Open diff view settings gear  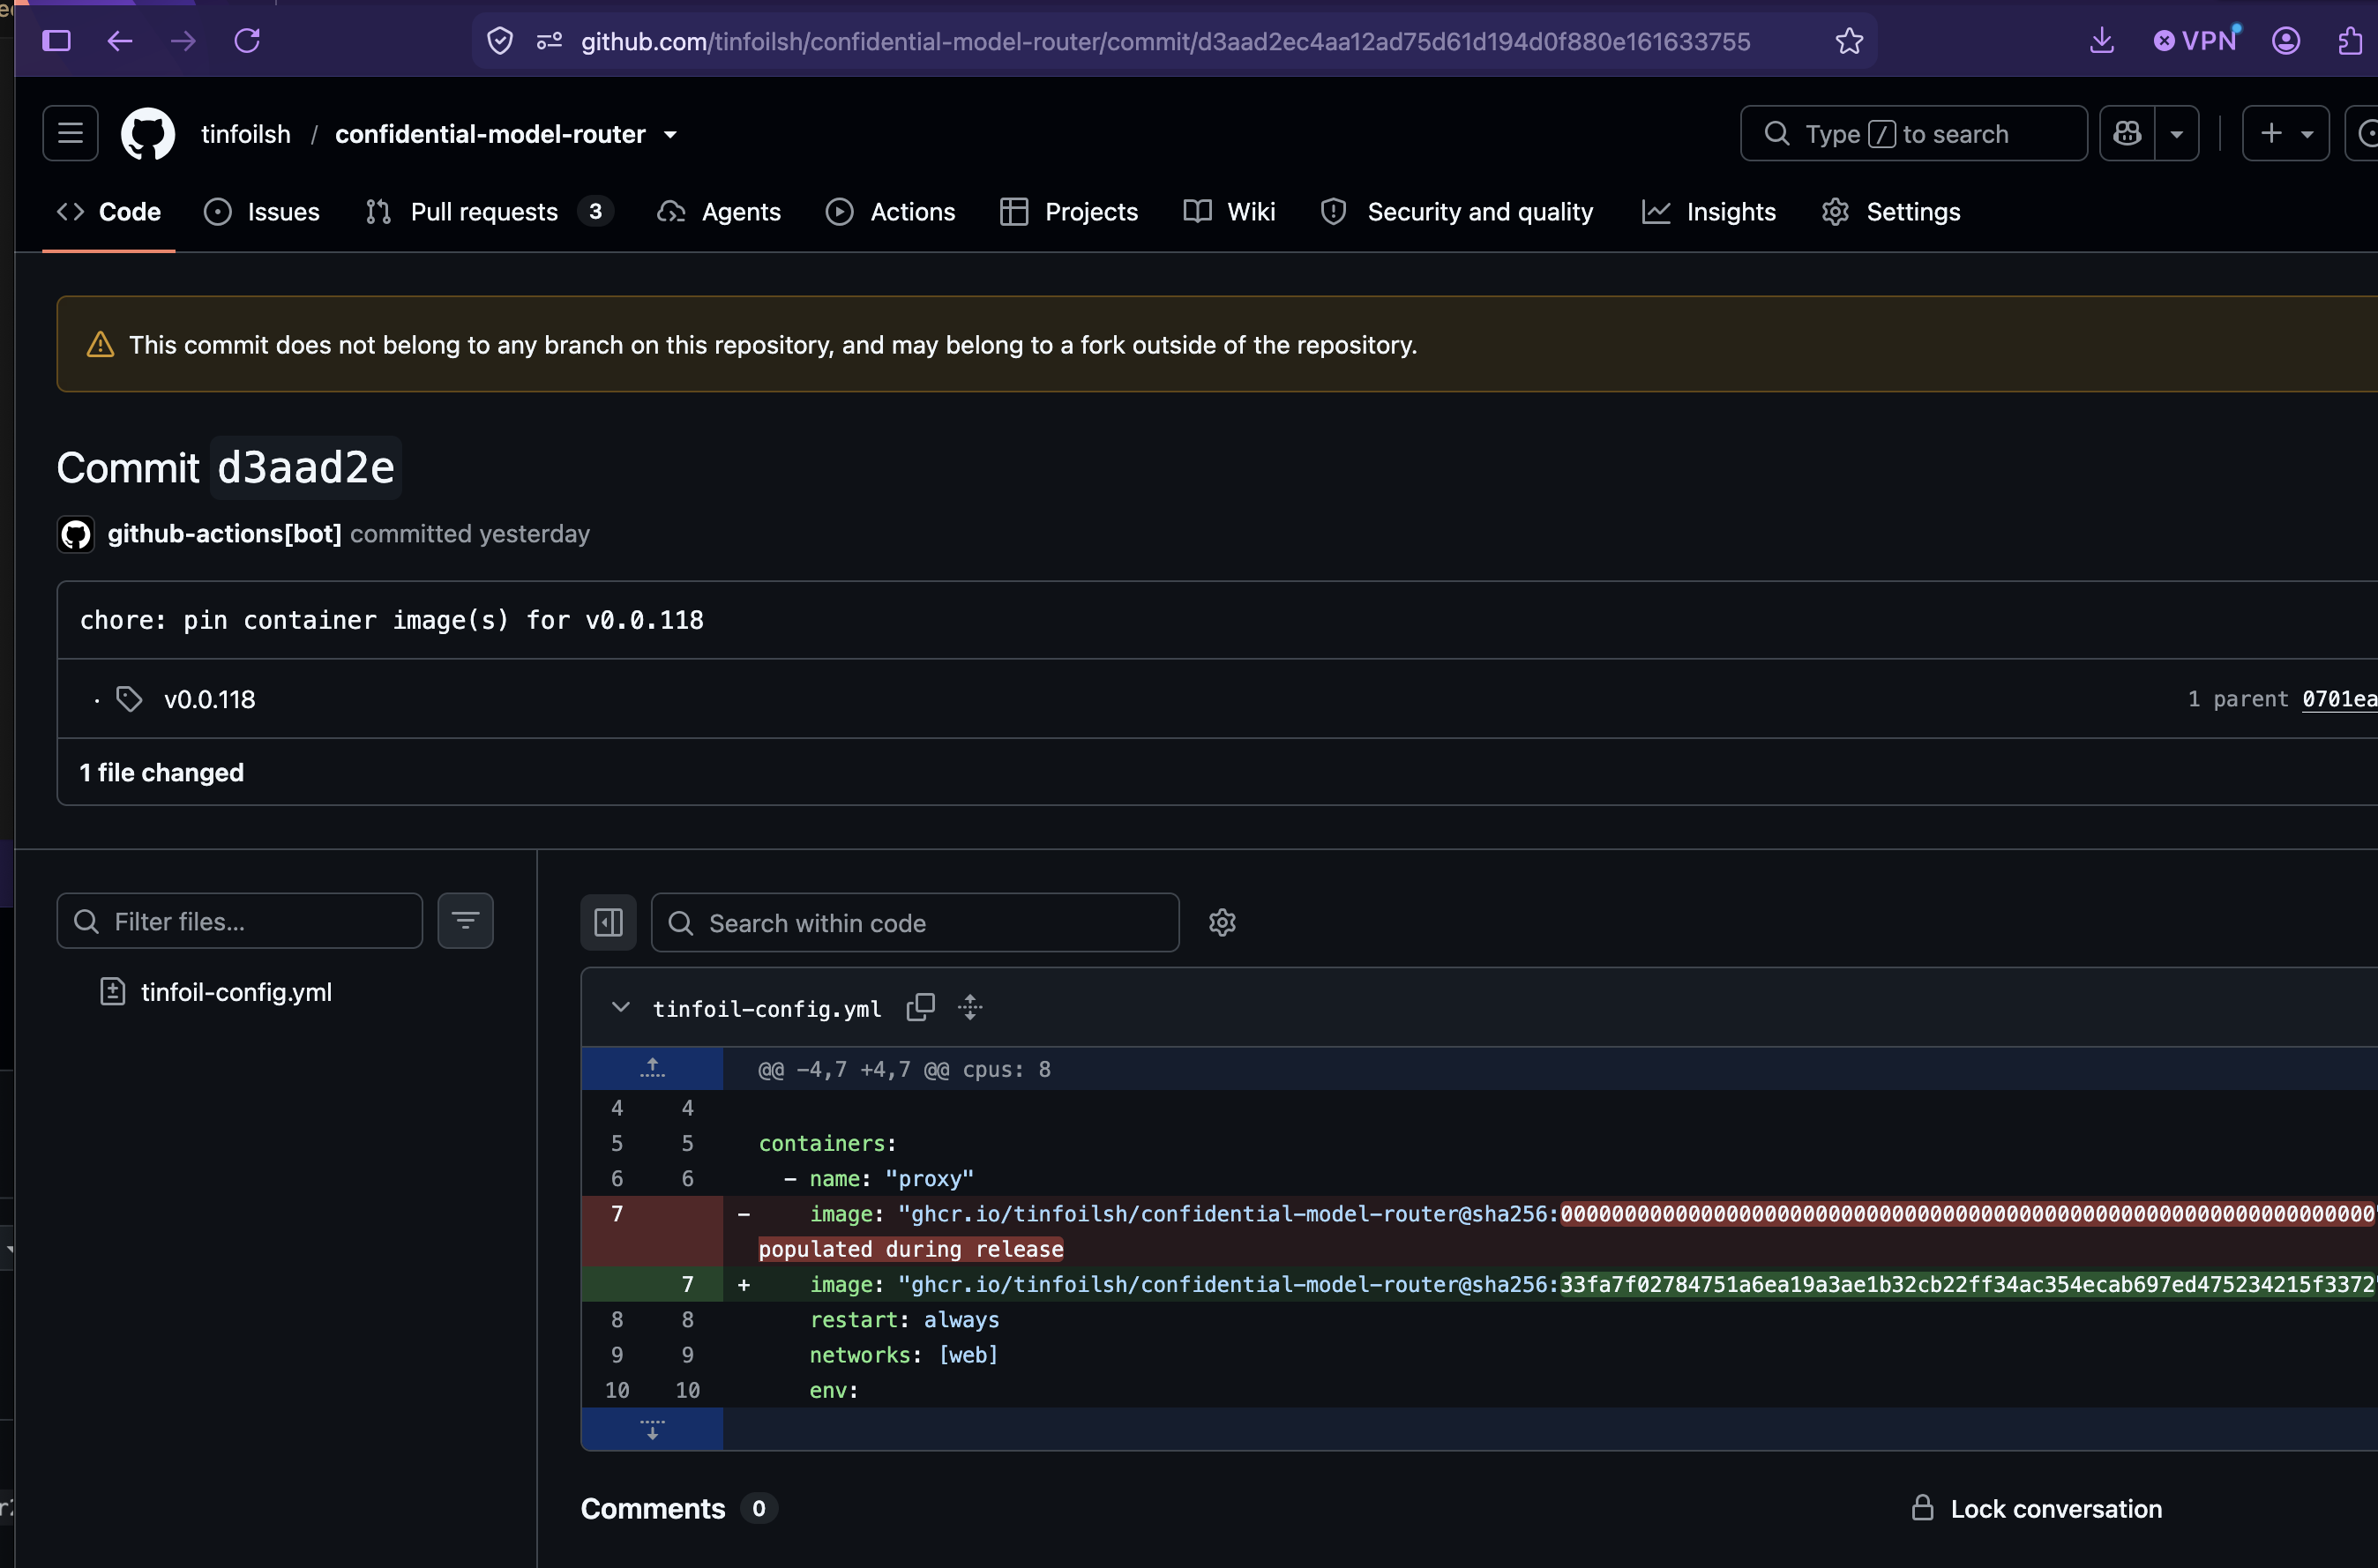coord(1222,922)
